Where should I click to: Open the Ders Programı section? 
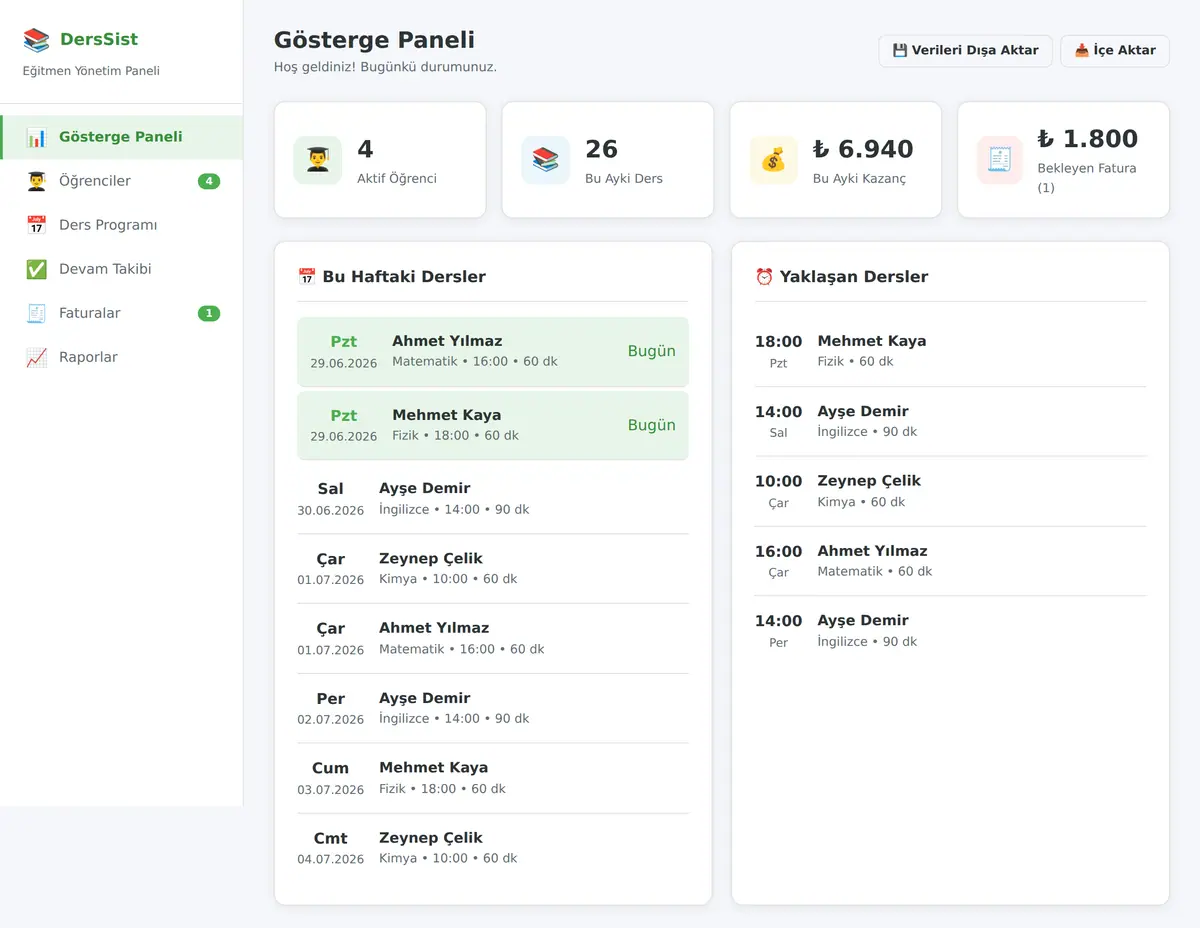[x=122, y=225]
